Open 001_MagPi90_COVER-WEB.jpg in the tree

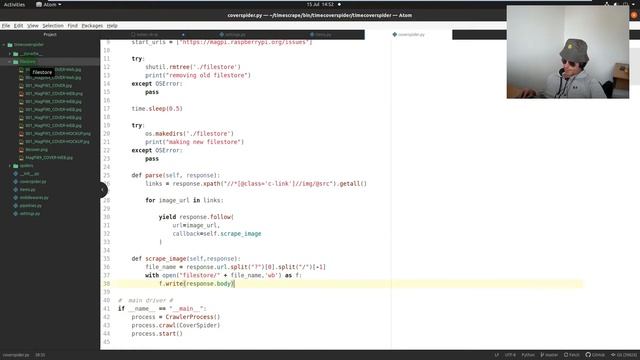[x=53, y=109]
